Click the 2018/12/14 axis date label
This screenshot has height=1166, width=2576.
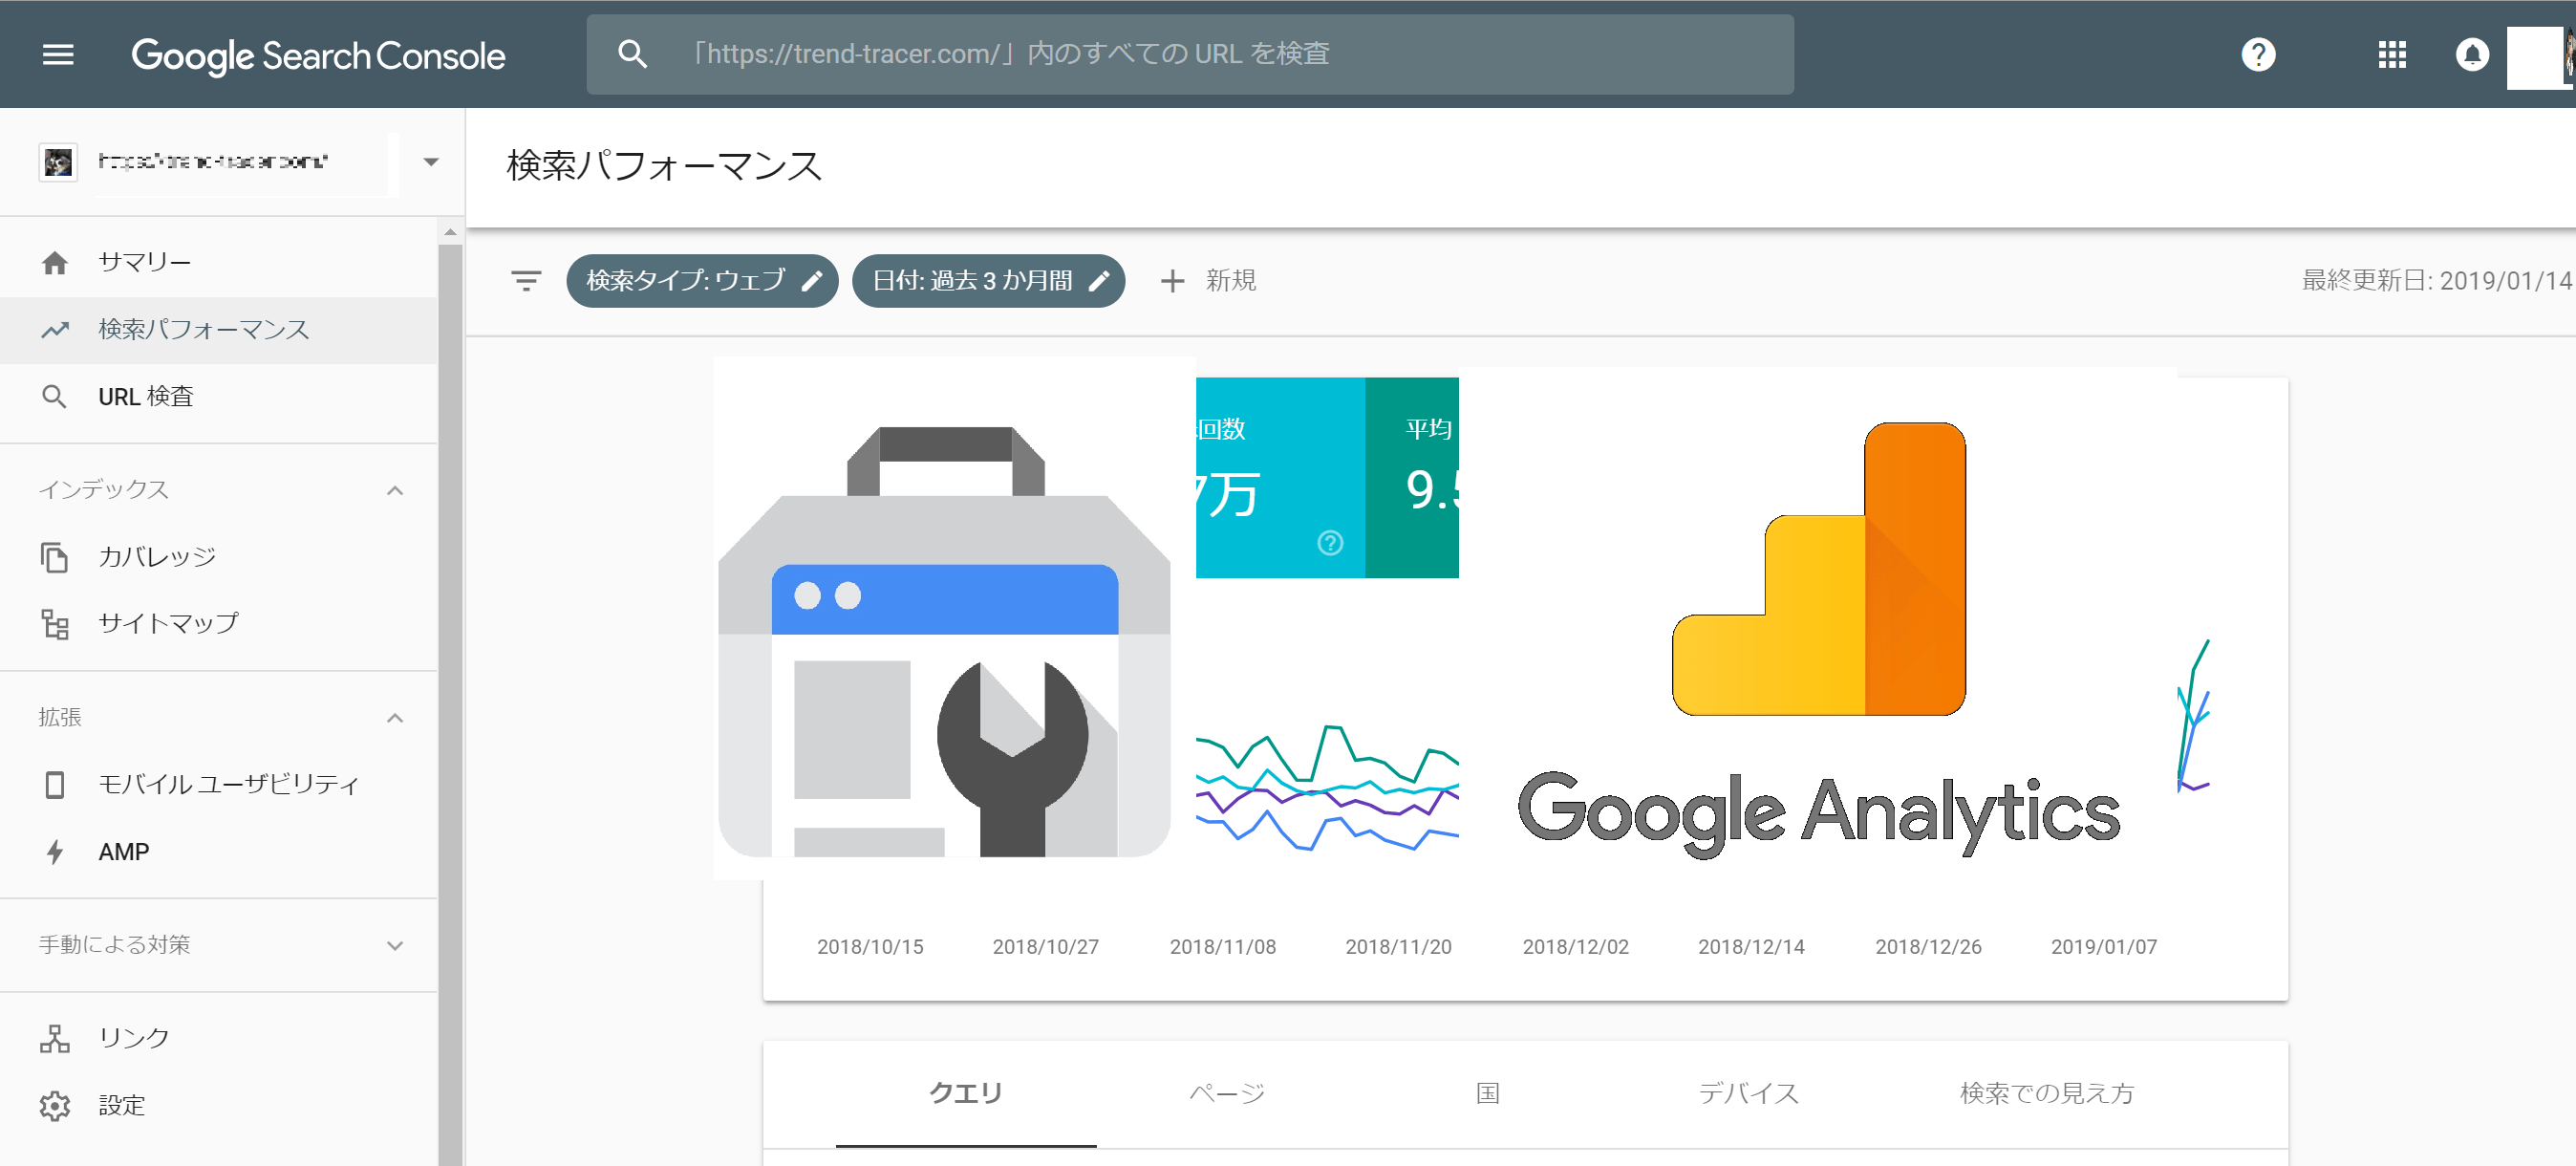(1751, 947)
